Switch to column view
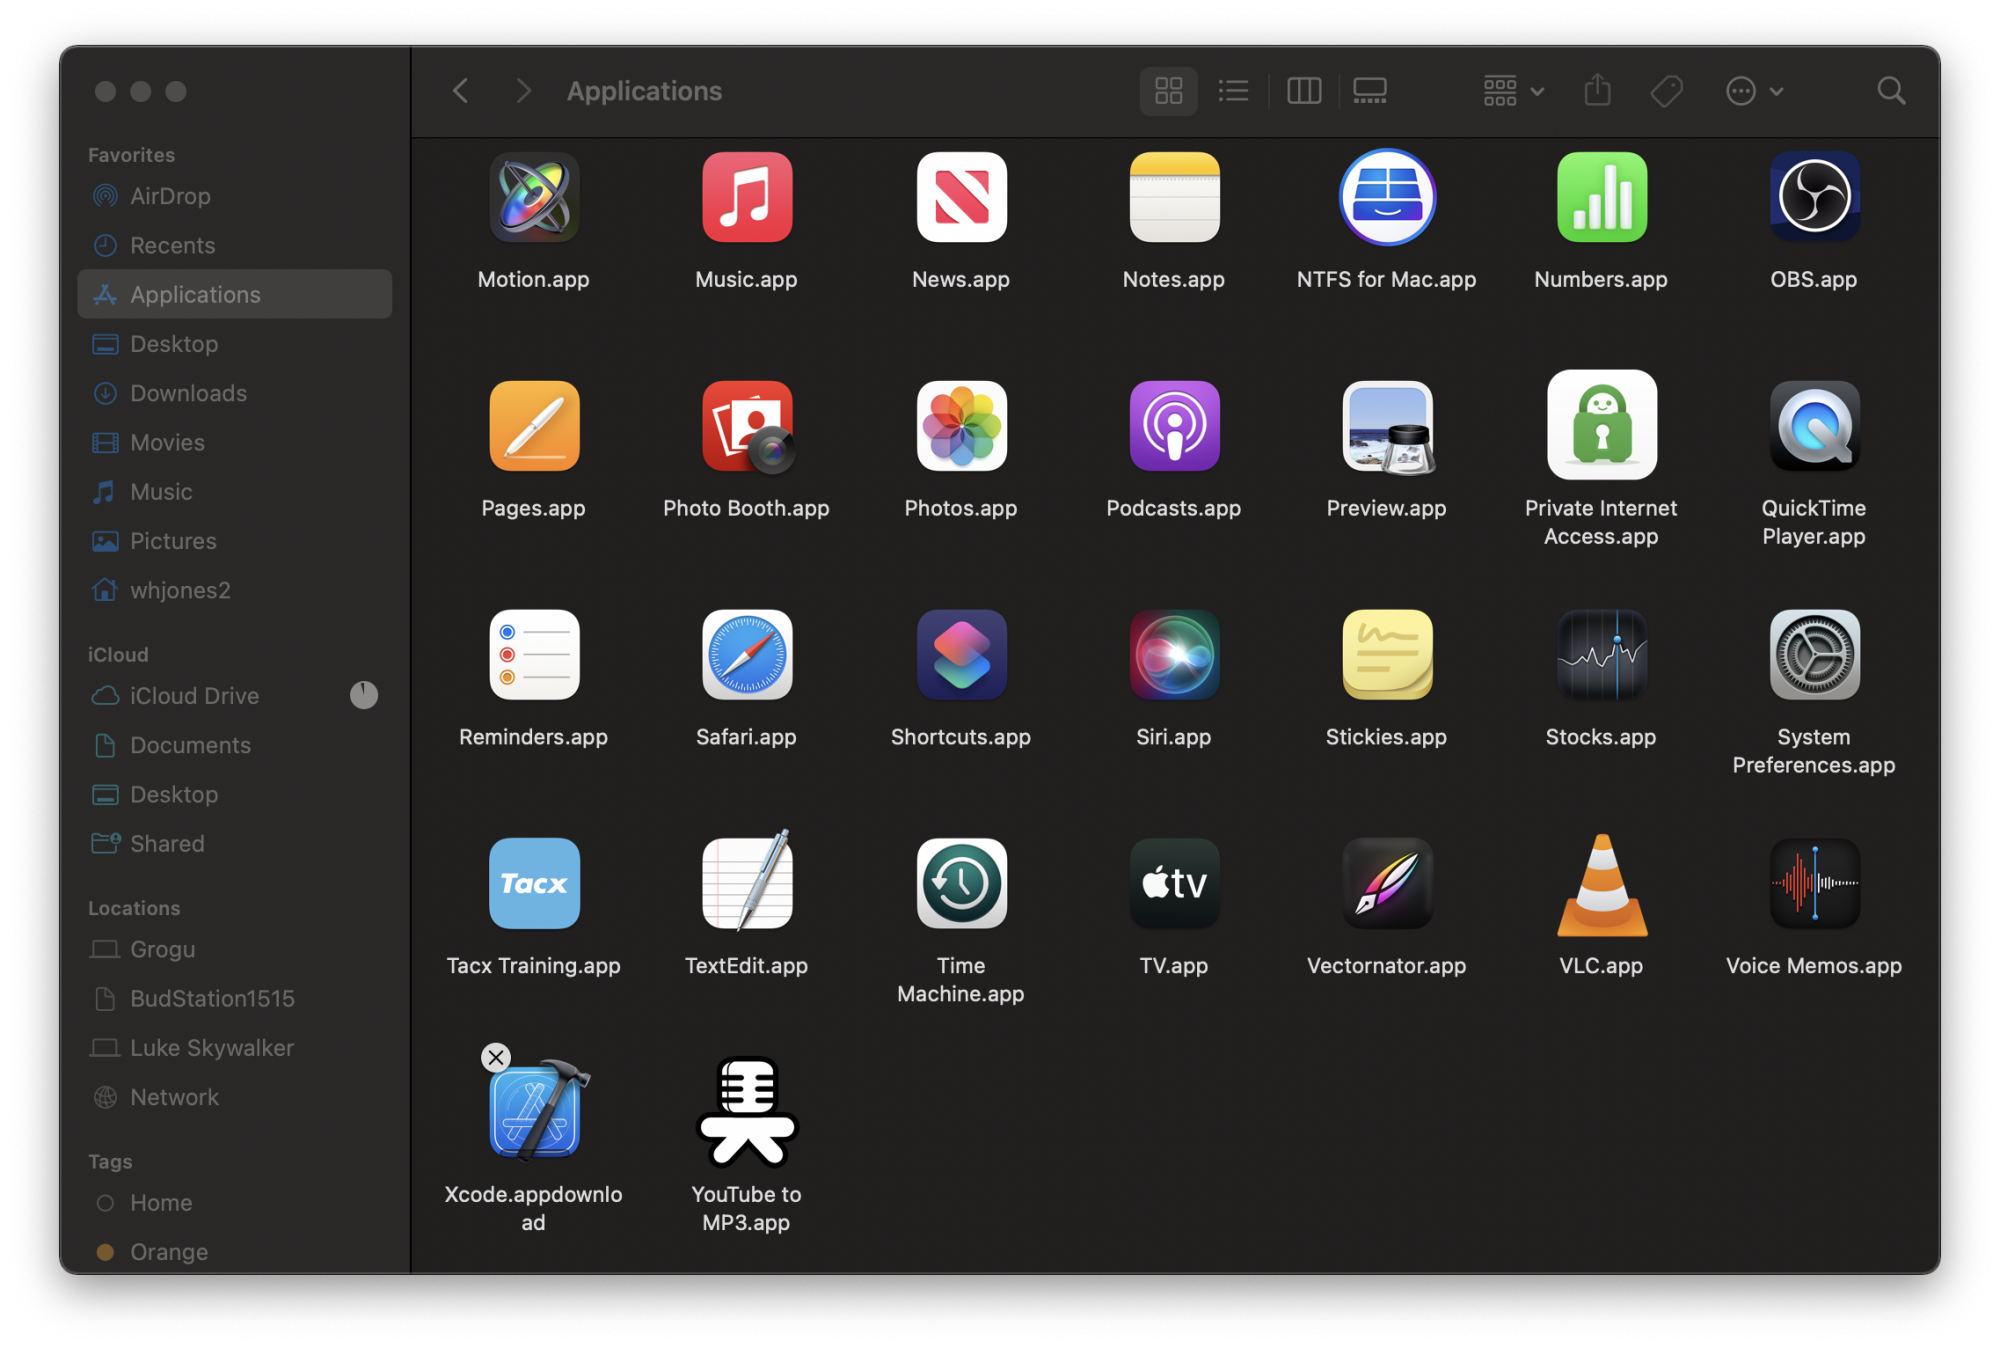Viewport: 2000px width, 1348px height. point(1303,91)
